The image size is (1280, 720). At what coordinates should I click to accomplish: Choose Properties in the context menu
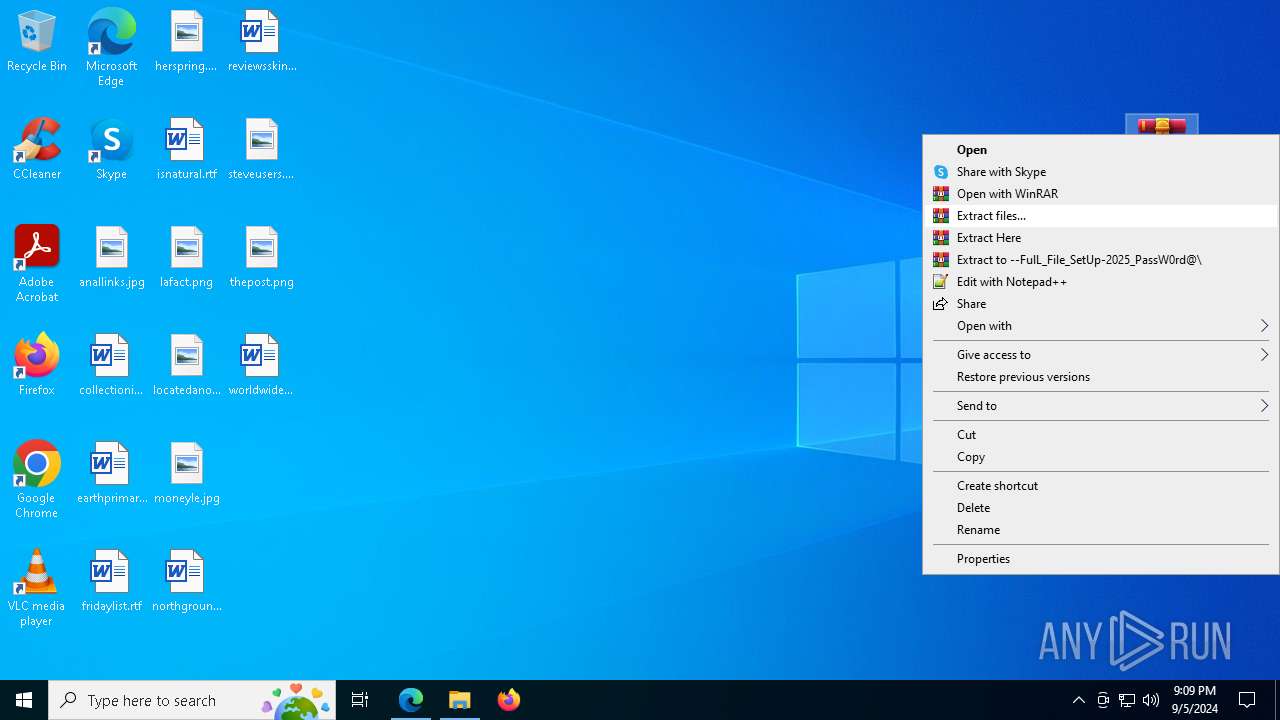pyautogui.click(x=1100, y=559)
